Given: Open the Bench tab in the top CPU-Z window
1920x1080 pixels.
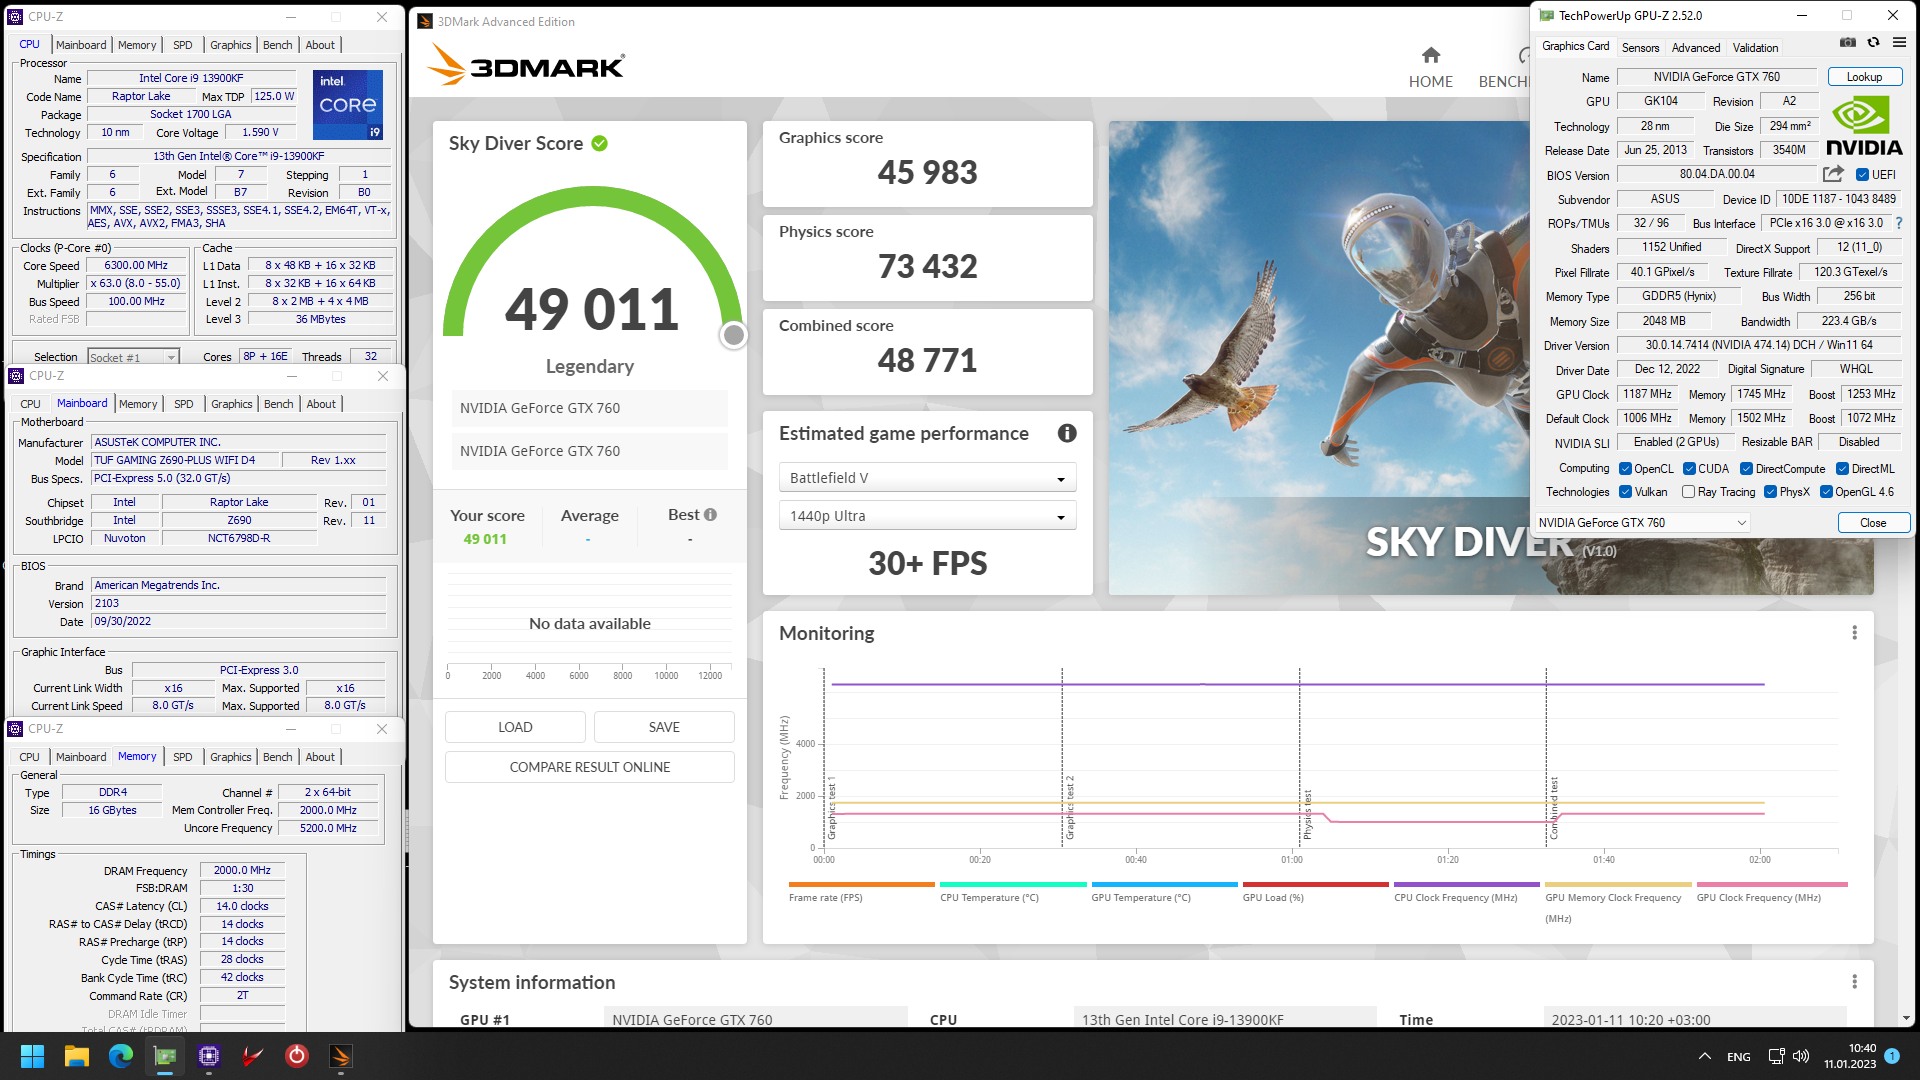Looking at the screenshot, I should 278,45.
